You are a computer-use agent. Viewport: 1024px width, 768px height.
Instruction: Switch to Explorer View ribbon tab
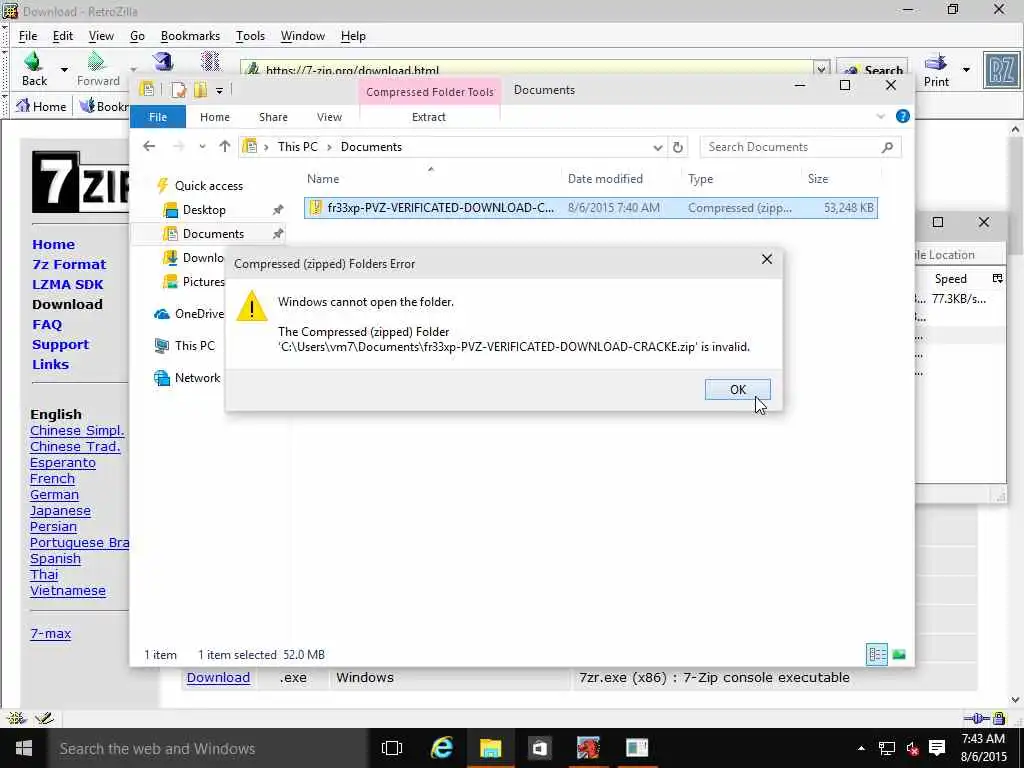[x=329, y=117]
